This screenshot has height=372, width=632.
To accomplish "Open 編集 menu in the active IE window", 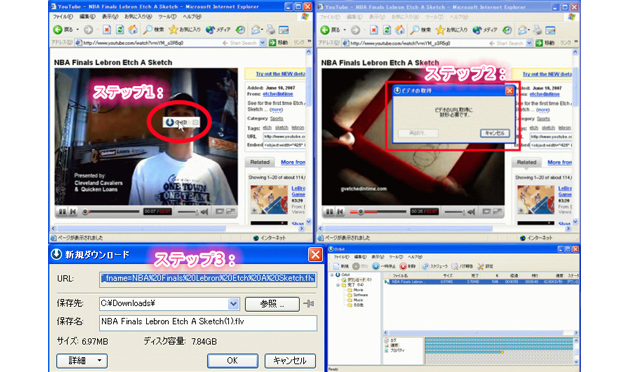I will [x=87, y=17].
